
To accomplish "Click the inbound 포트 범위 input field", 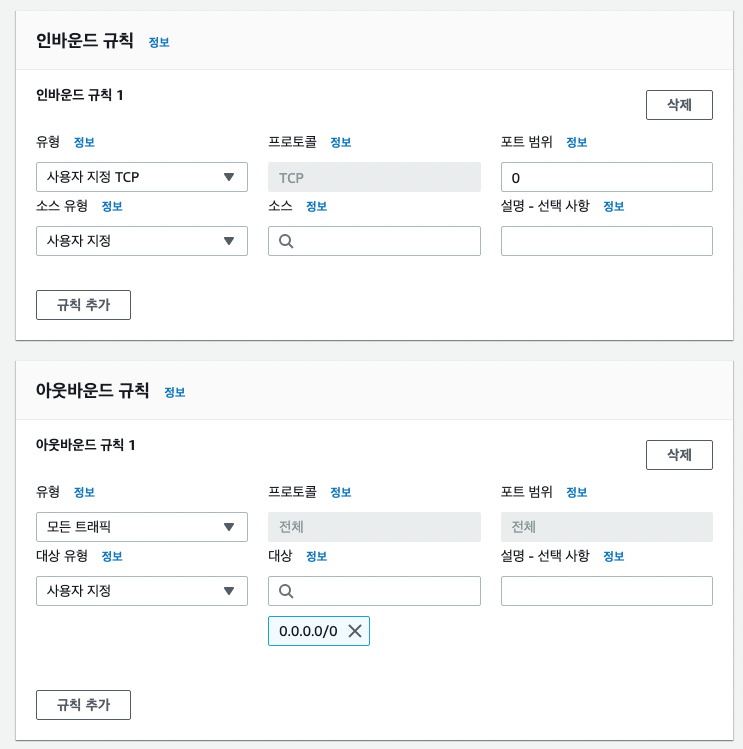I will (607, 177).
